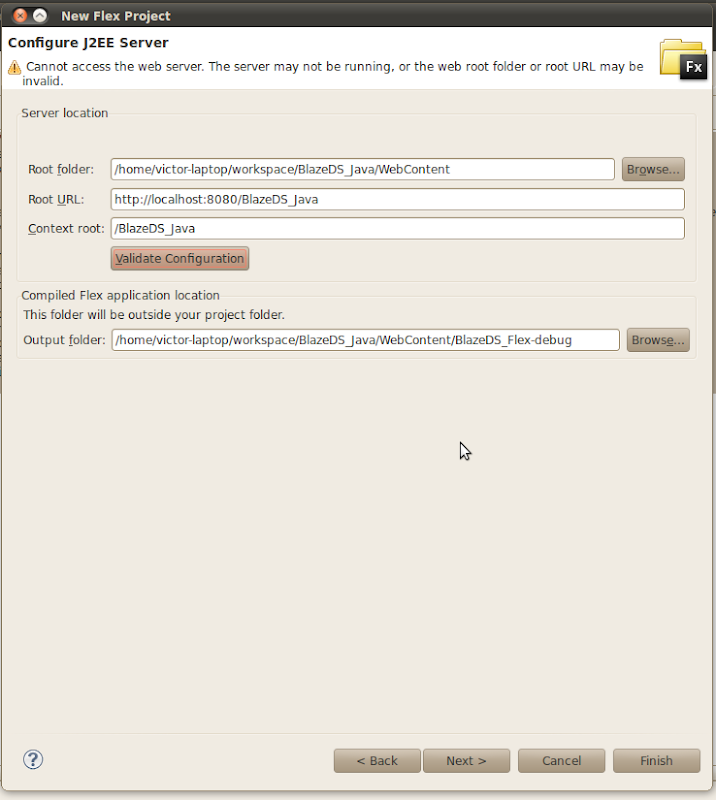Viewport: 716px width, 800px height.
Task: Go to previous page with Back
Action: 377,761
